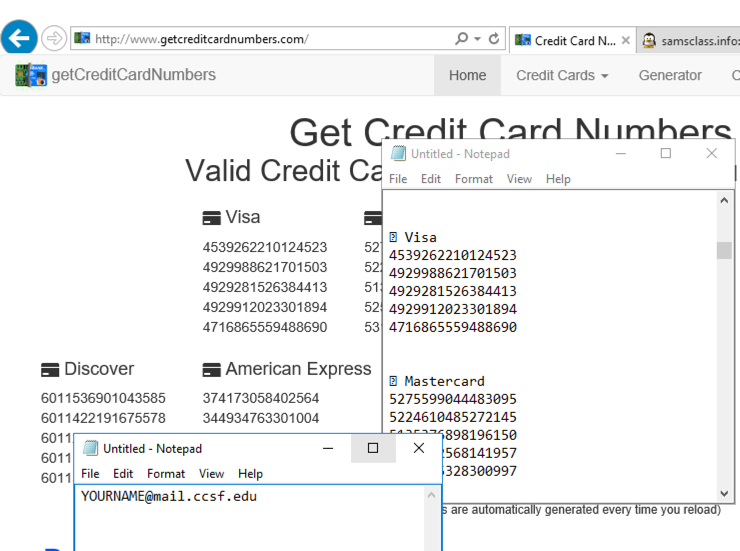Click Discover number 6011536901043585

pyautogui.click(x=103, y=398)
